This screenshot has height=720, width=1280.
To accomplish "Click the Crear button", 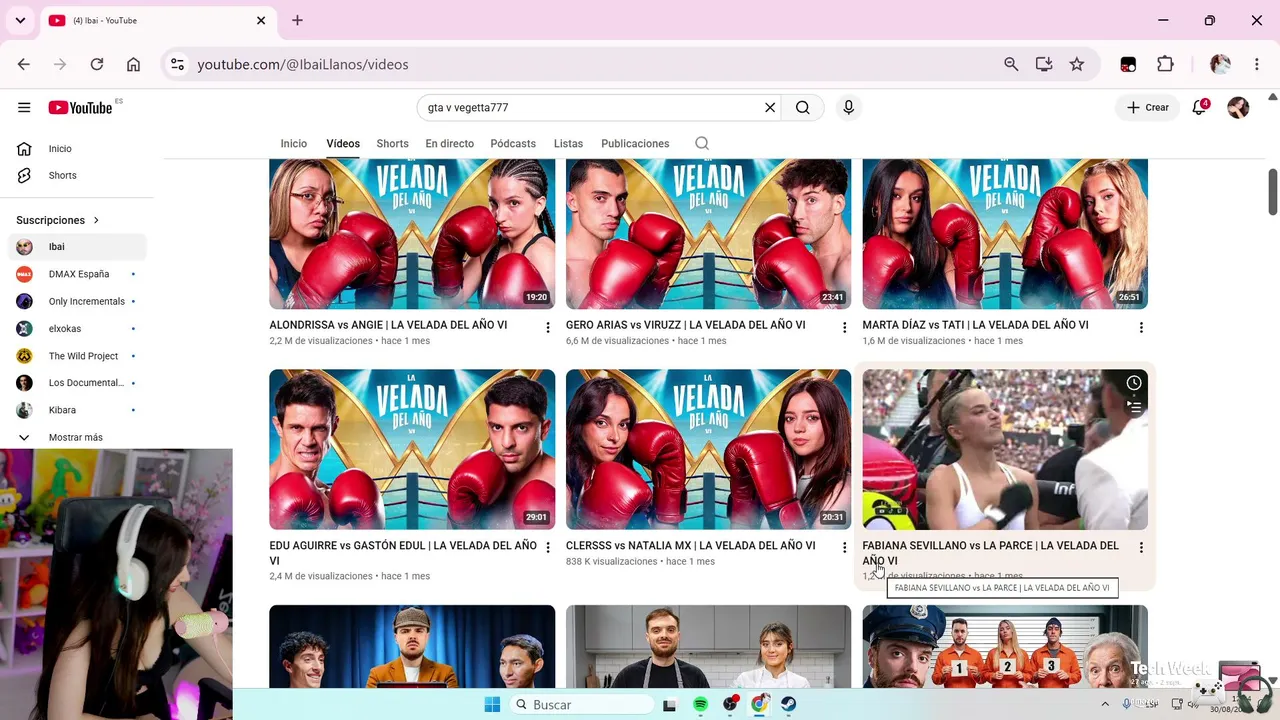I will tap(1147, 108).
